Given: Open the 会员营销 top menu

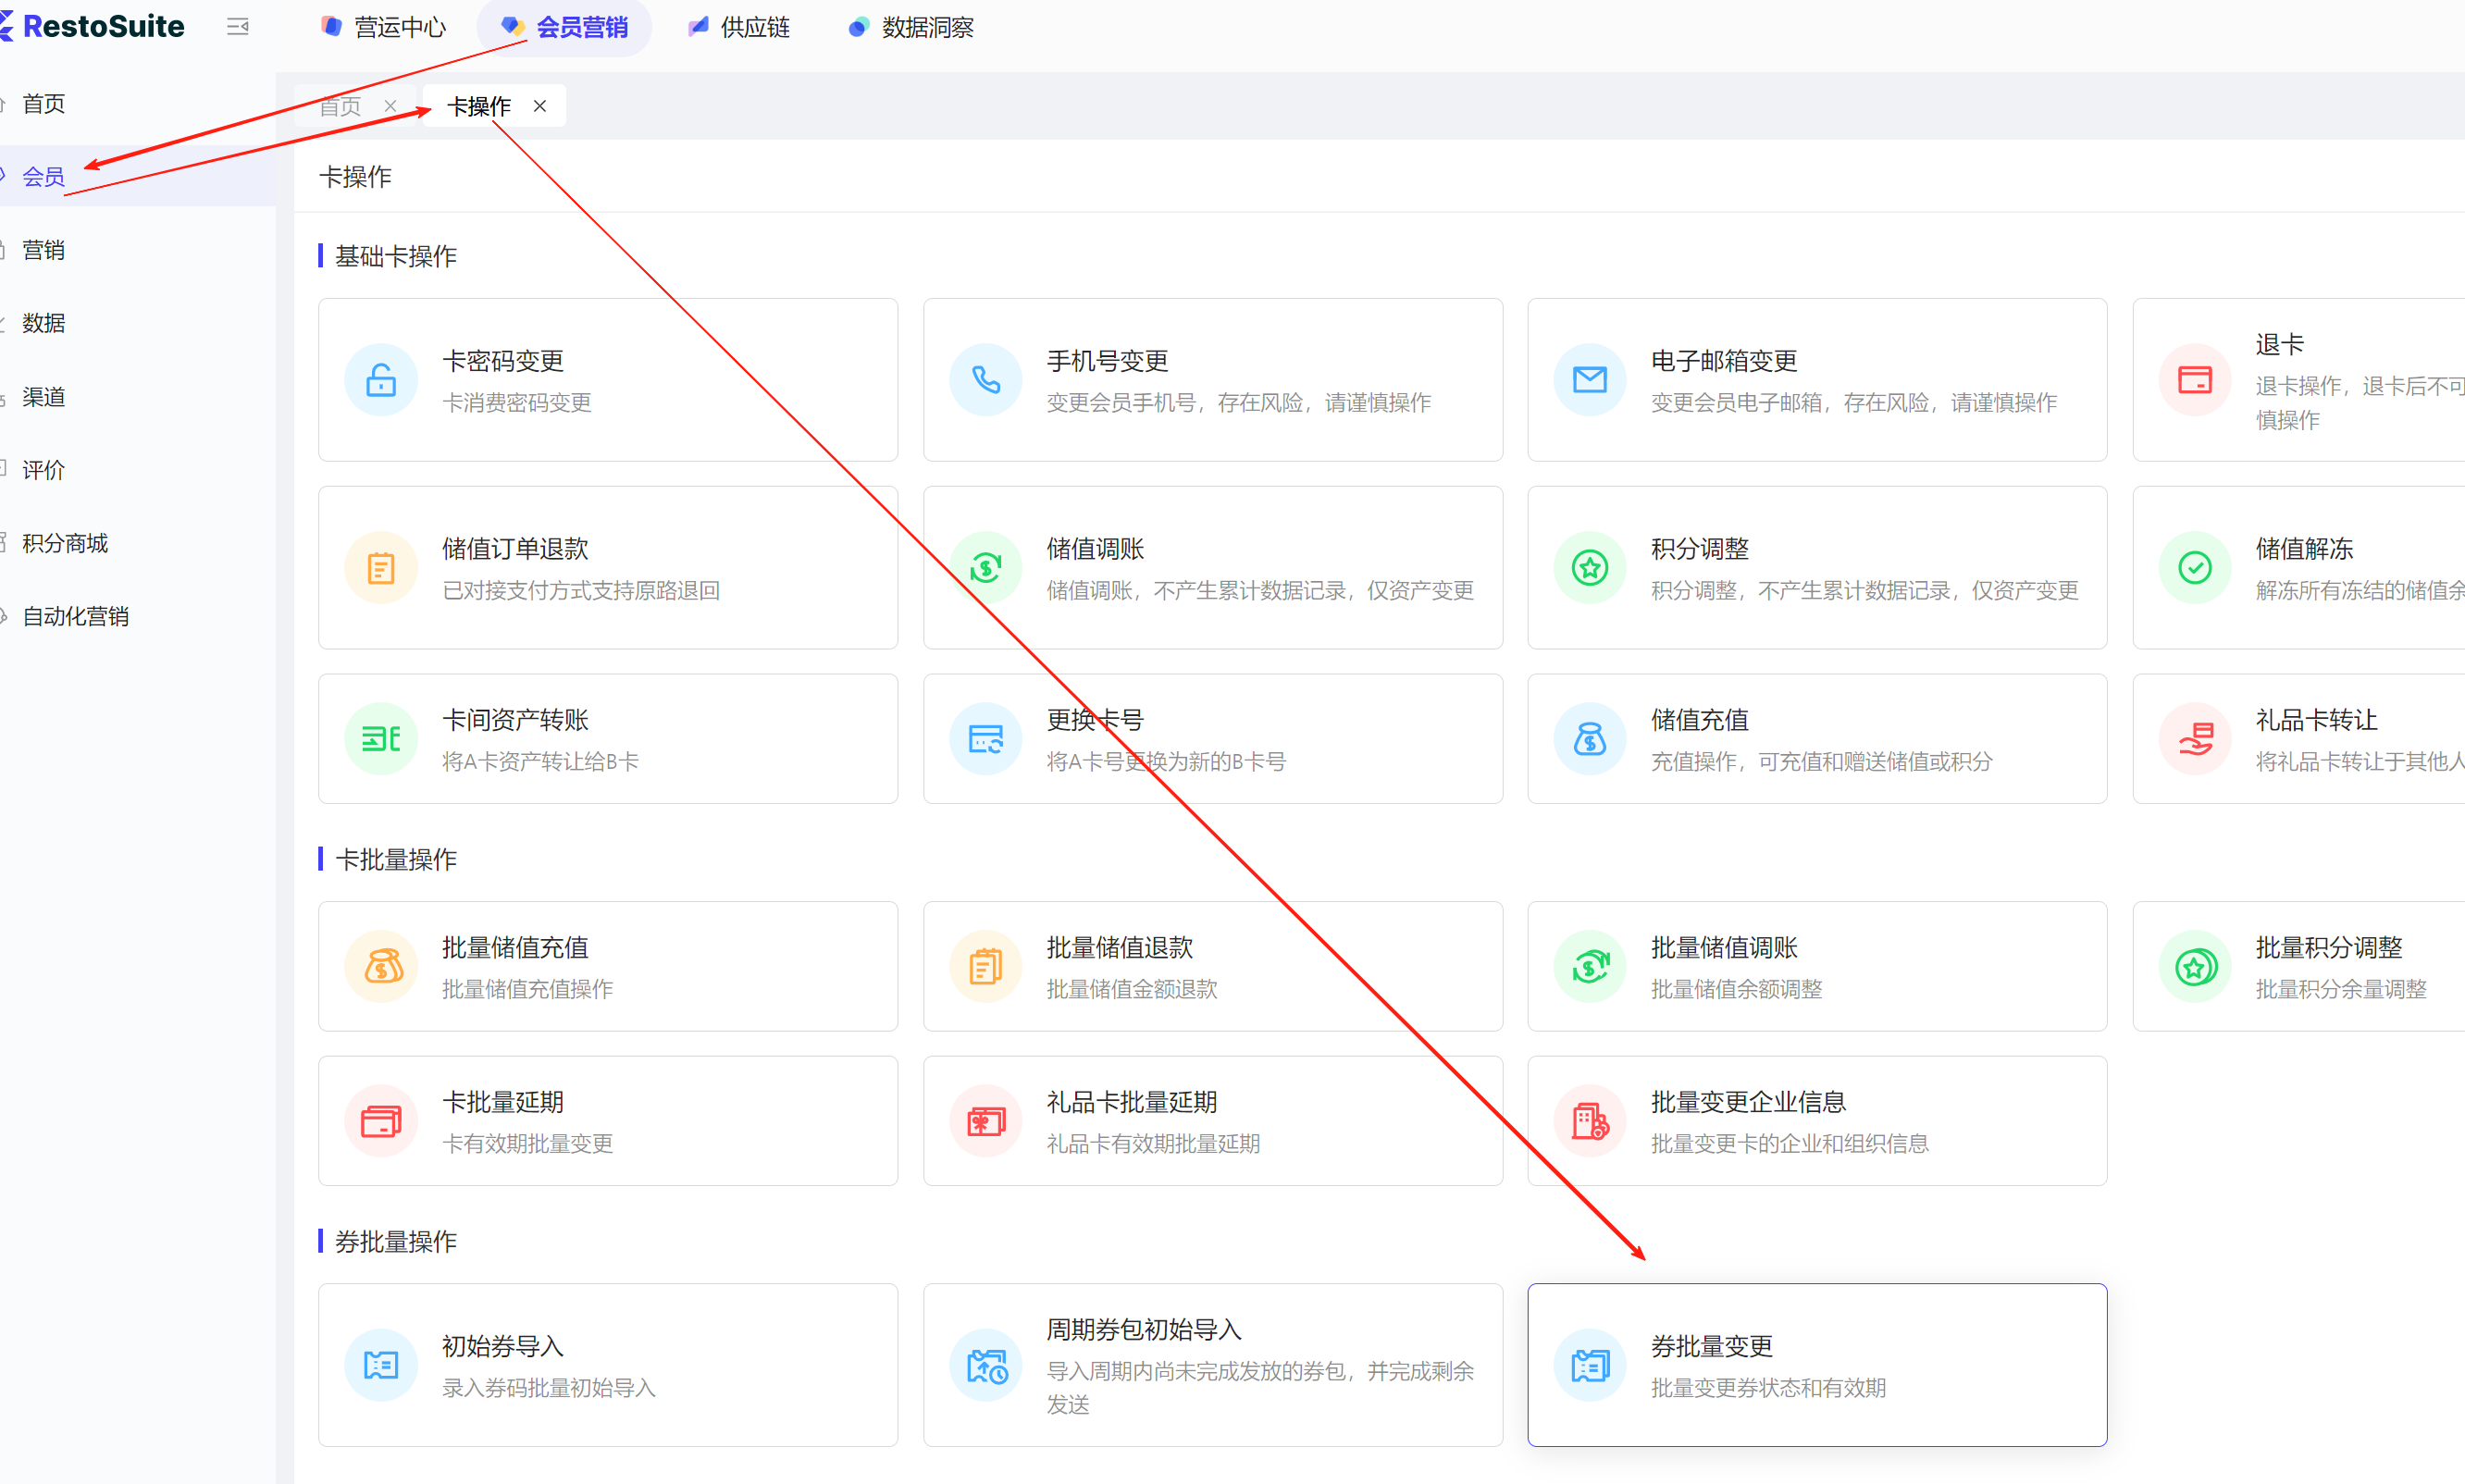Looking at the screenshot, I should [565, 27].
